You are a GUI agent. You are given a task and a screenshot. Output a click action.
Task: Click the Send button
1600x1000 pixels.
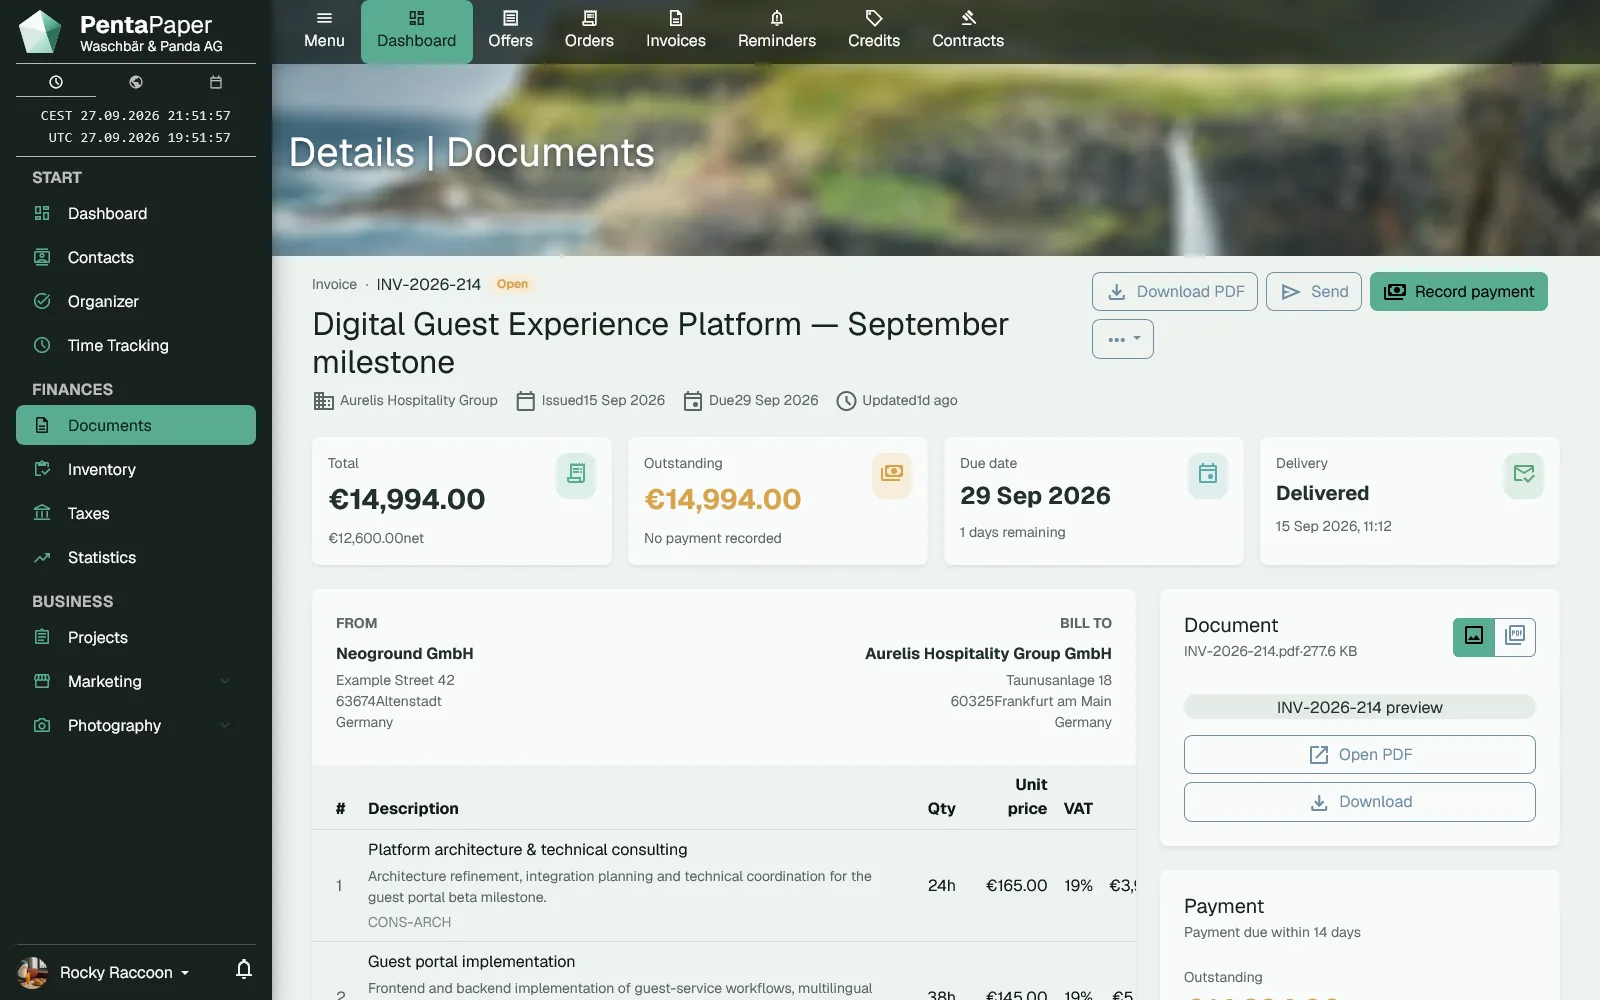1314,291
